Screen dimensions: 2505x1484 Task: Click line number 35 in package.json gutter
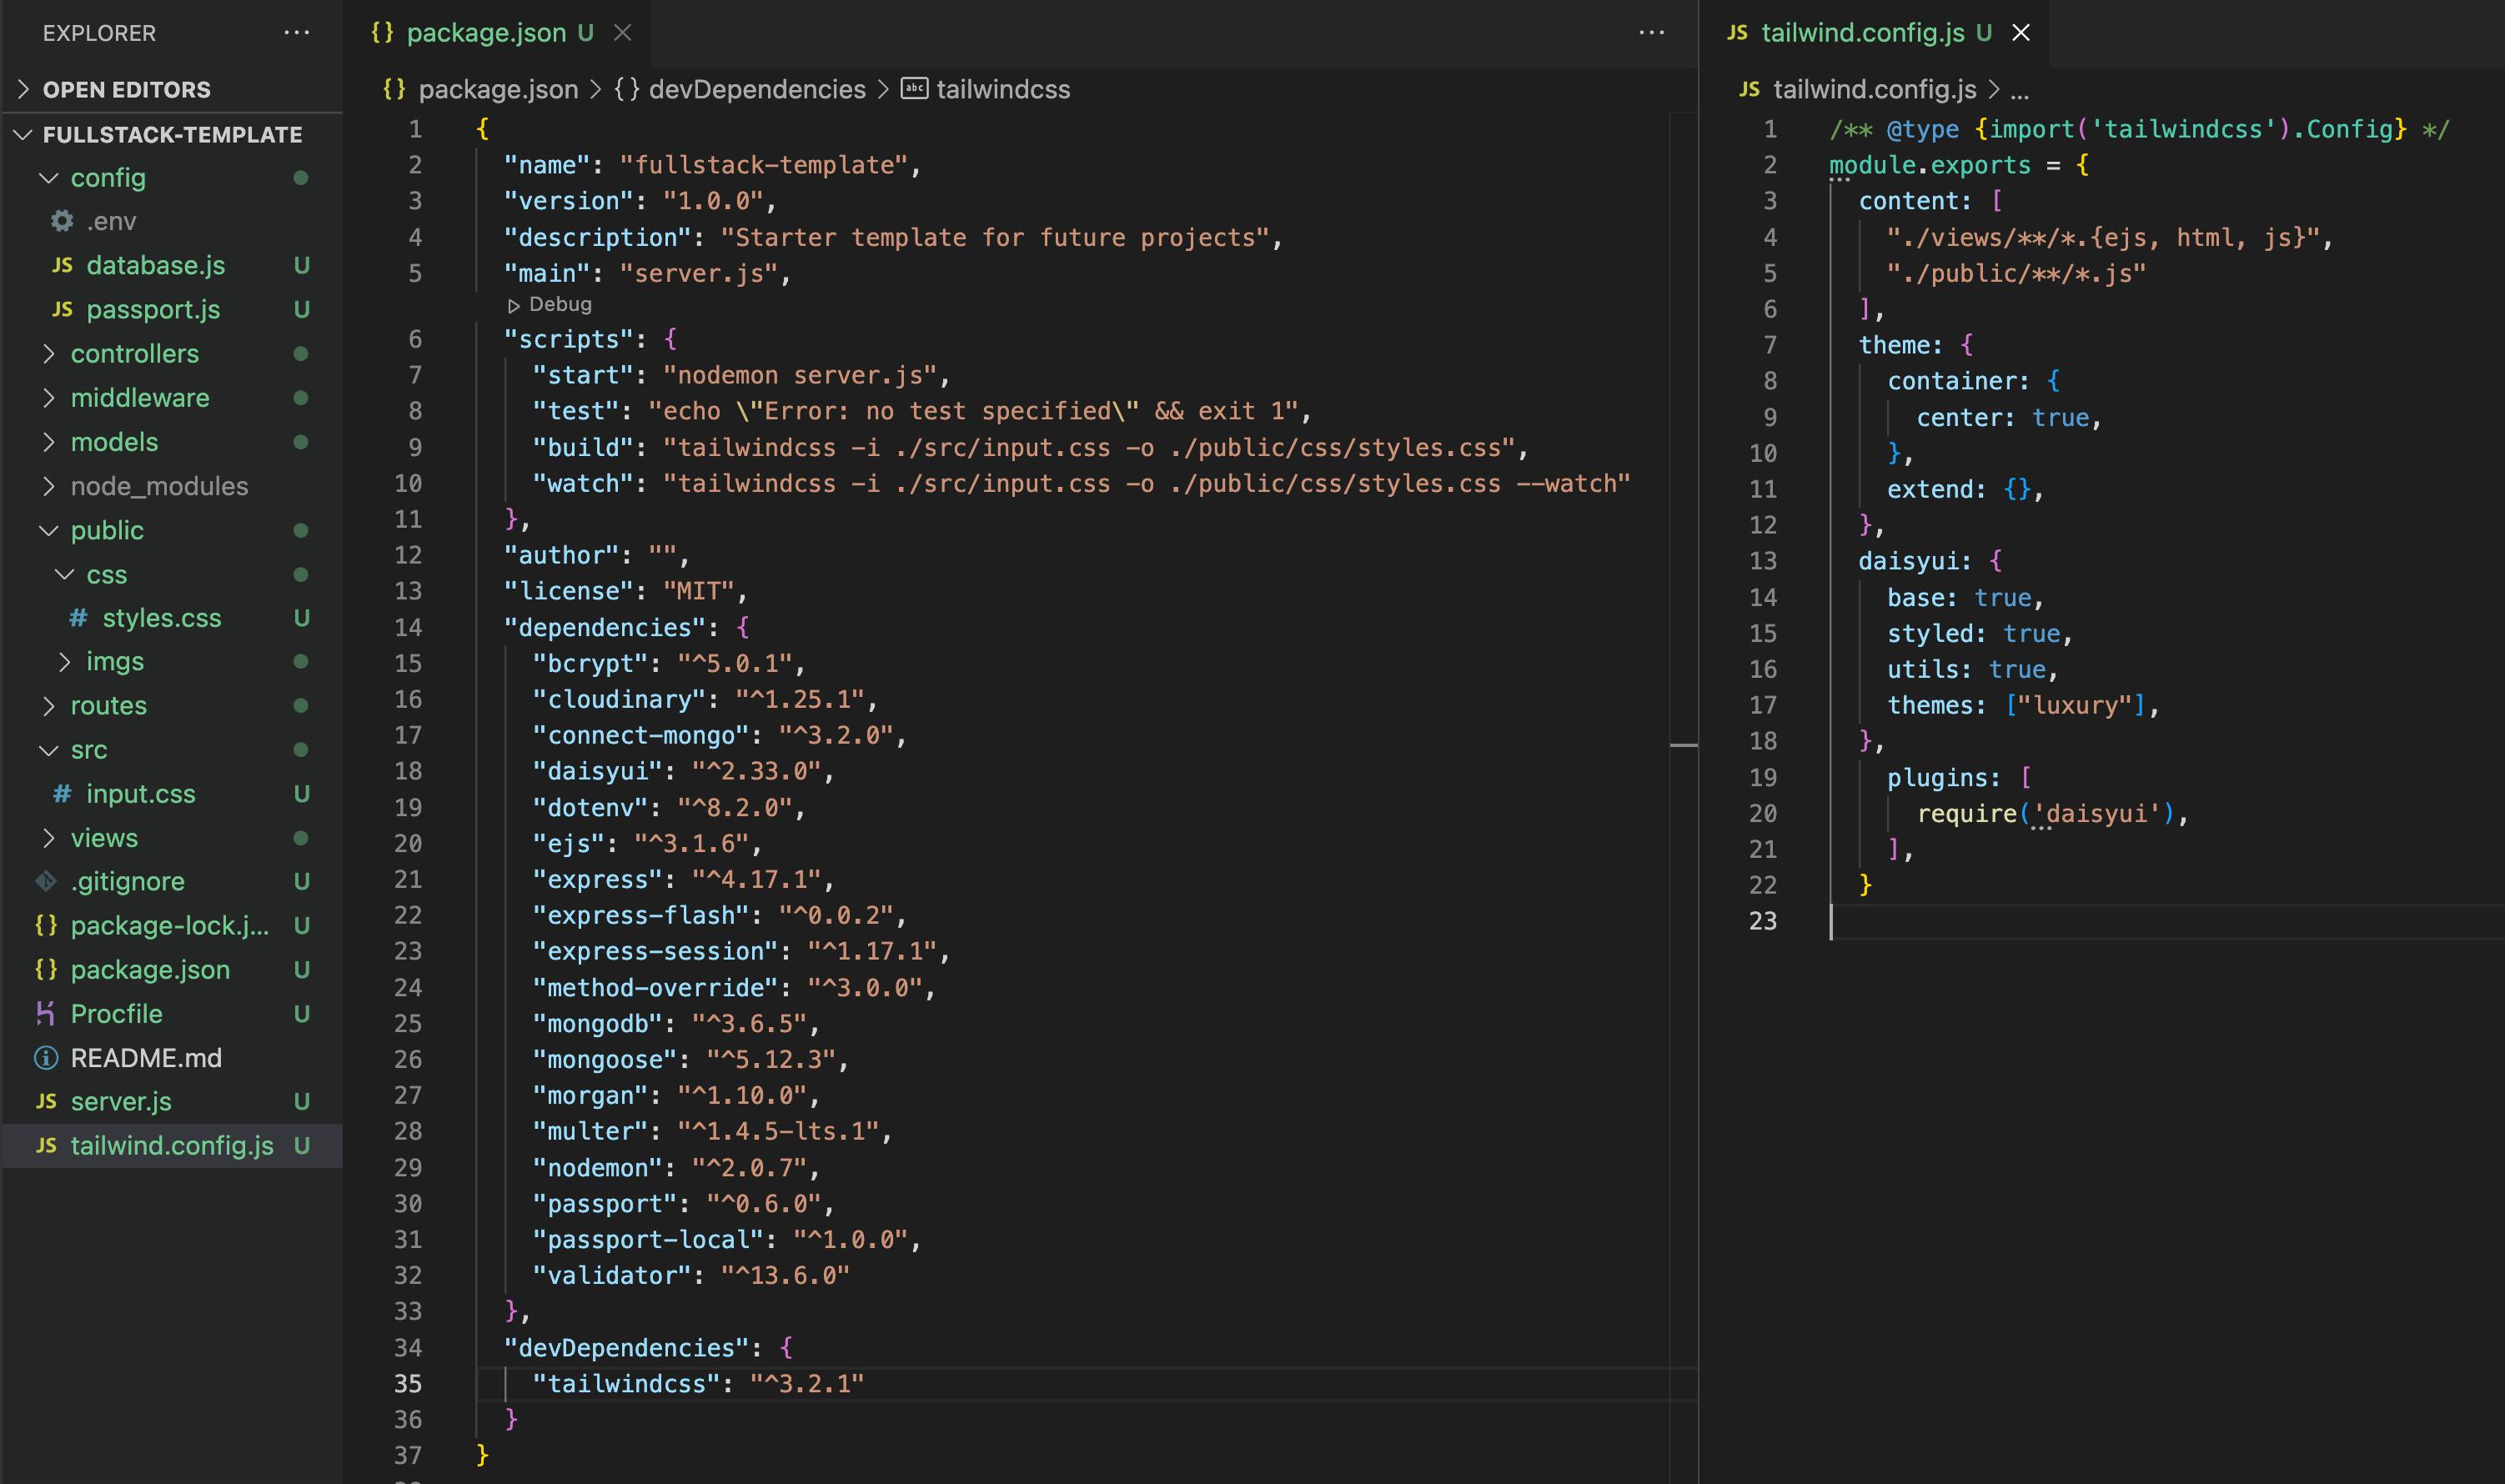[408, 1384]
